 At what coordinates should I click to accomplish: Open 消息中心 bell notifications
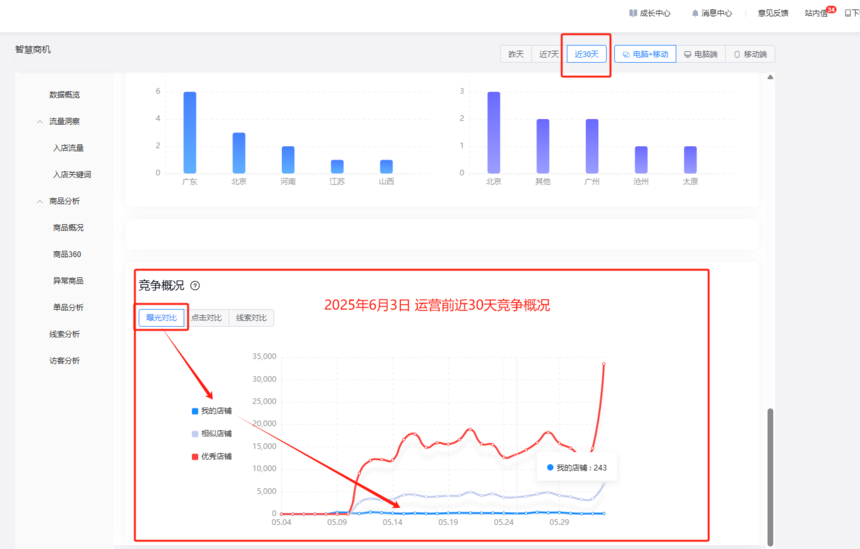pyautogui.click(x=712, y=13)
